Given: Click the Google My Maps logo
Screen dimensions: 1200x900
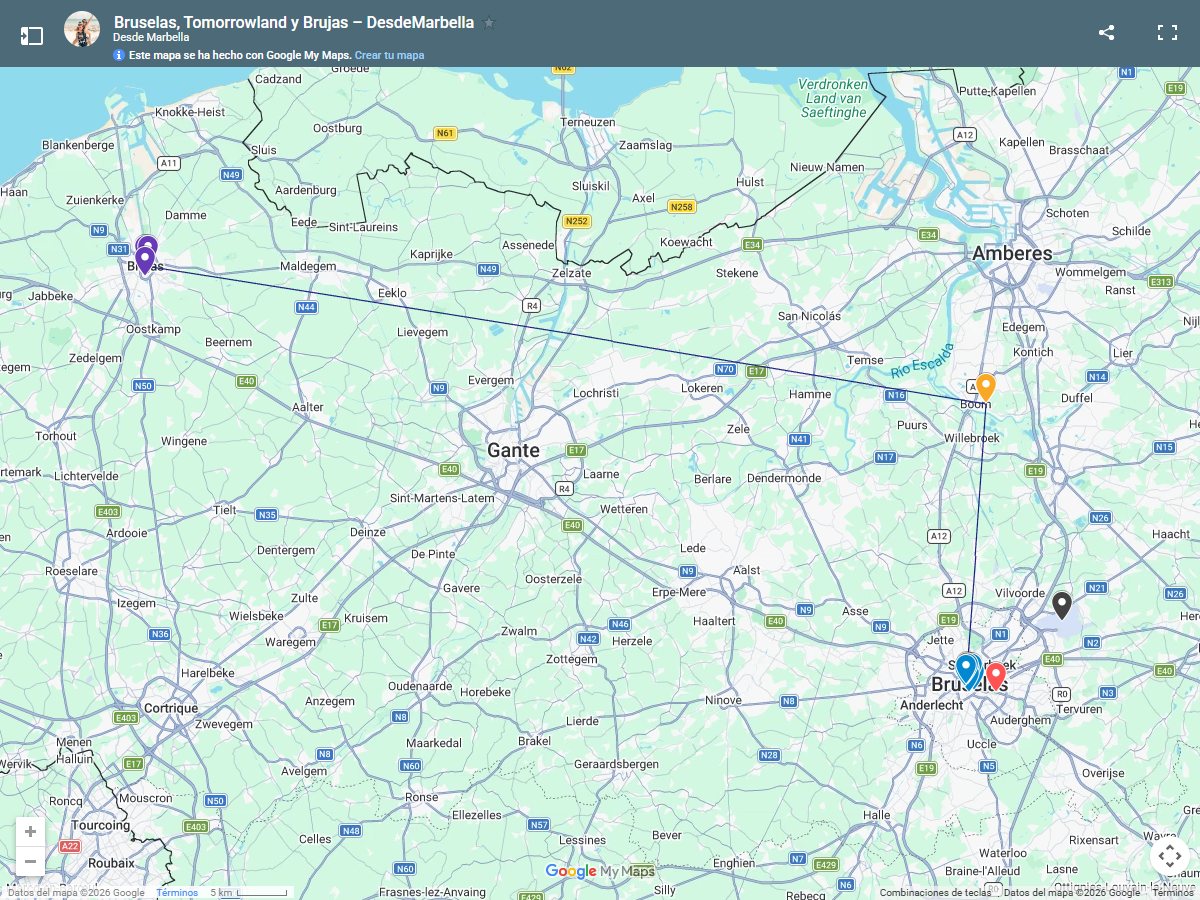Looking at the screenshot, I should click(600, 871).
